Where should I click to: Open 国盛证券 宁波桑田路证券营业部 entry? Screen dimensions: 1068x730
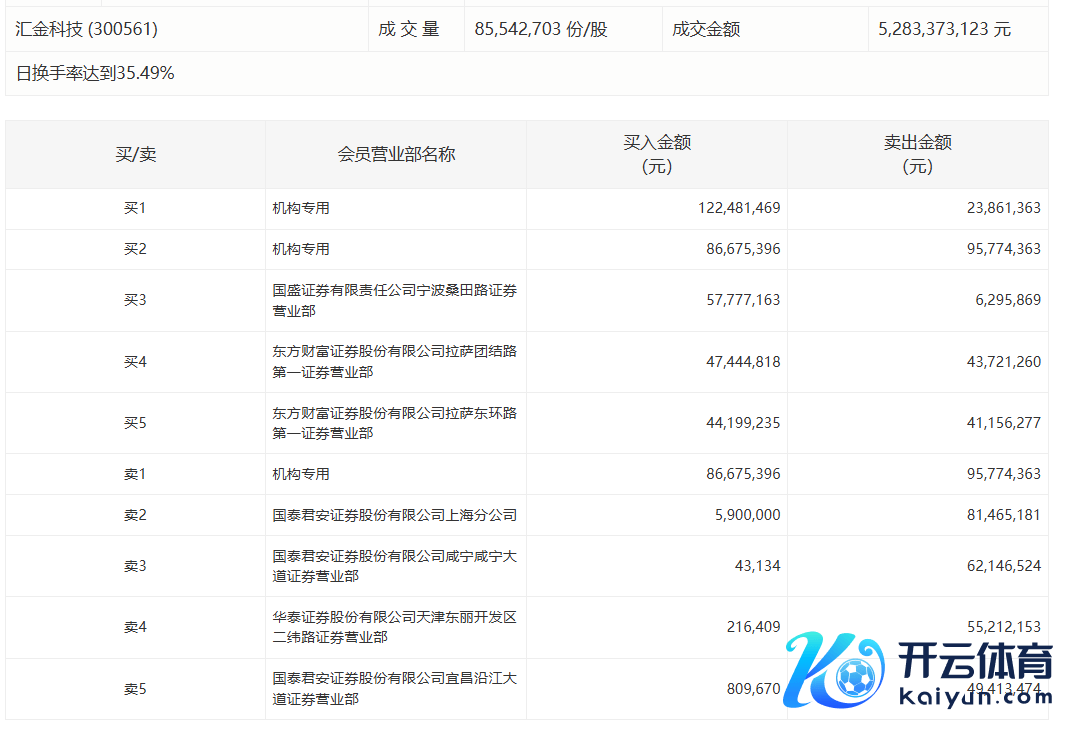[x=394, y=300]
